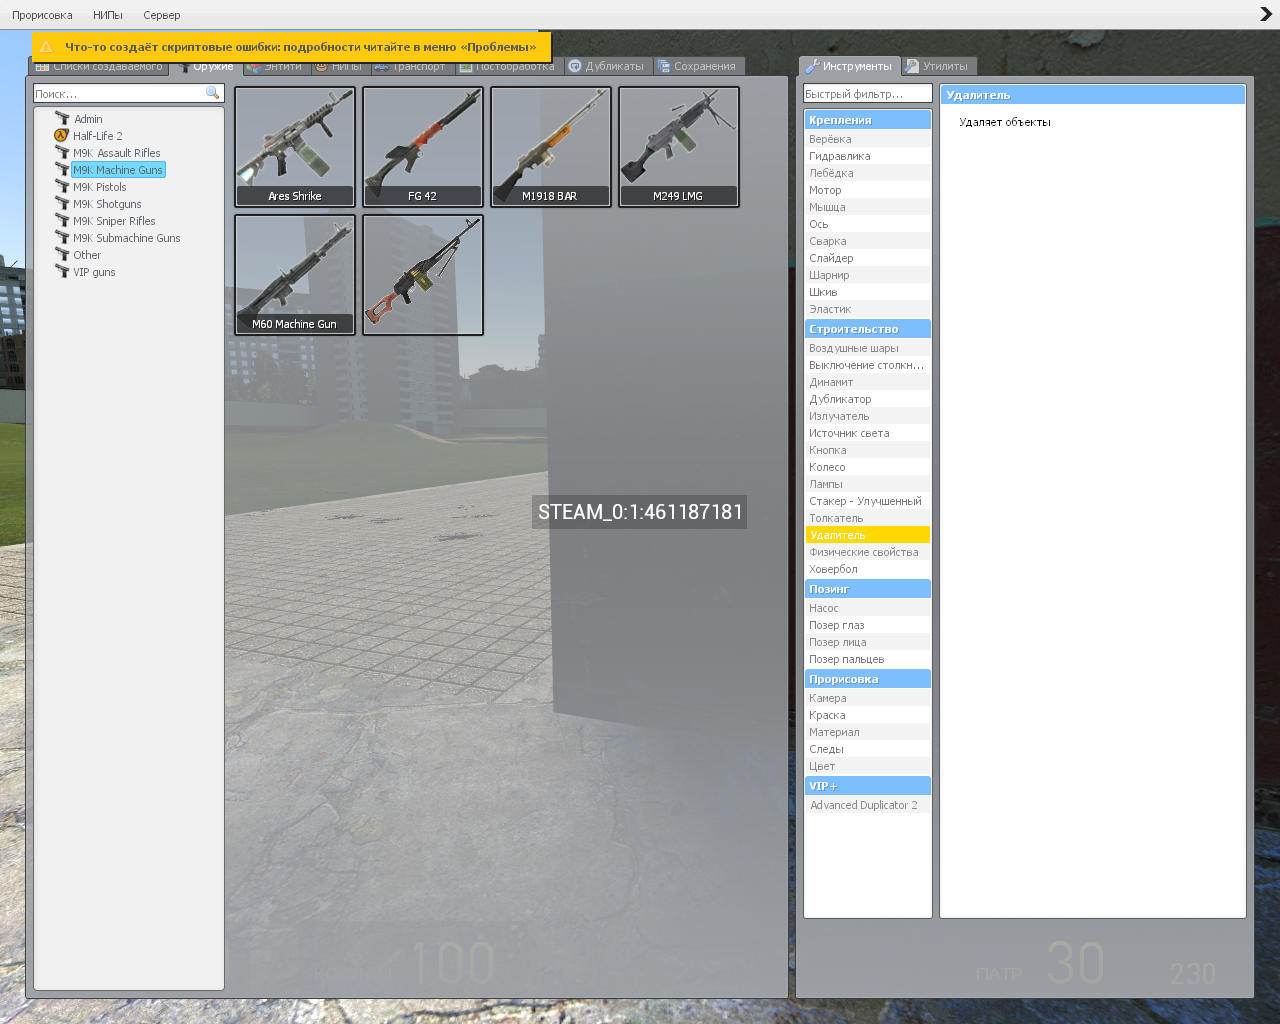Select the Толкатель tool
This screenshot has width=1280, height=1024.
tap(868, 518)
